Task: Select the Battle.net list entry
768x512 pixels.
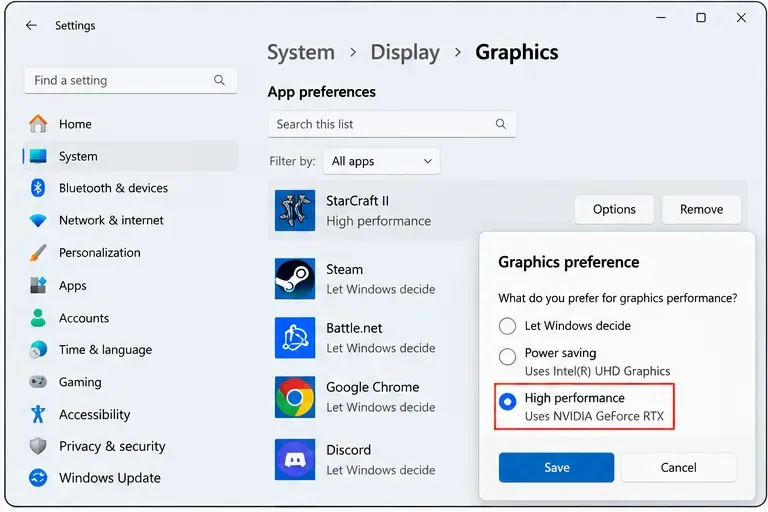Action: (x=373, y=338)
